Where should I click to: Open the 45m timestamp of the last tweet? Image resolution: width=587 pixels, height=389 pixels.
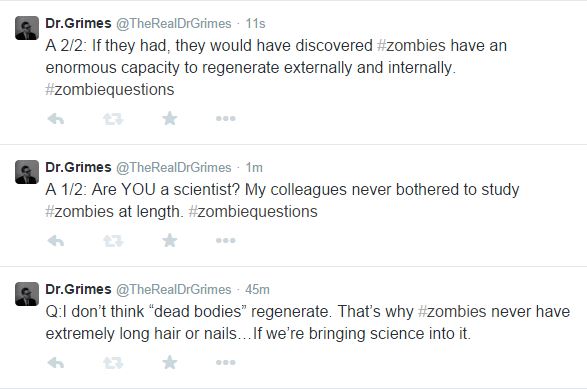(257, 289)
